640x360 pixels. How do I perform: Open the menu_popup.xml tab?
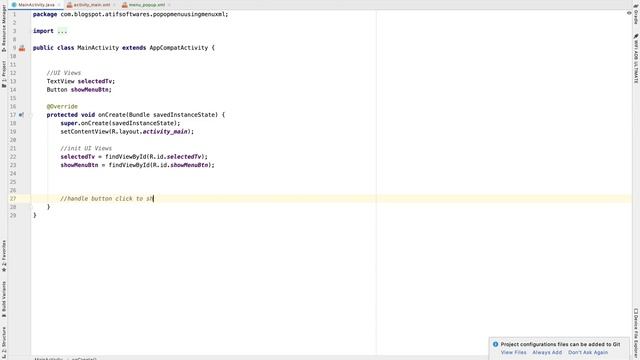pos(147,4)
